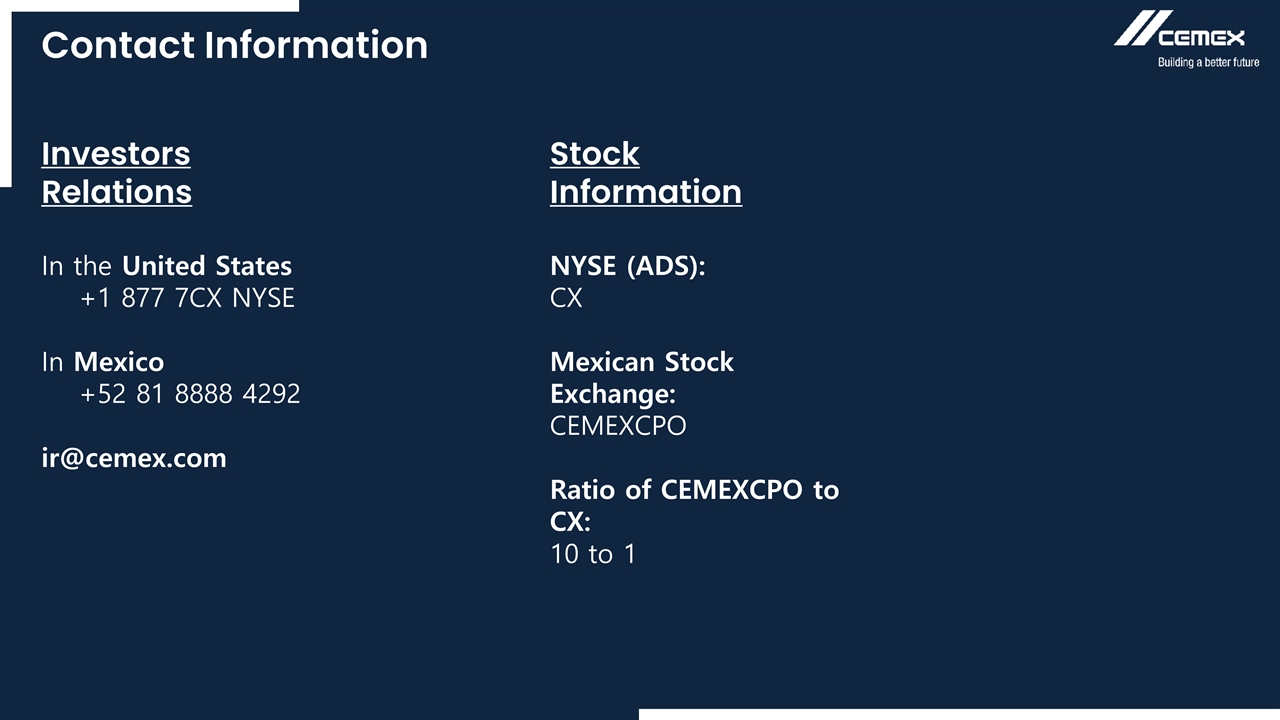Image resolution: width=1280 pixels, height=720 pixels.
Task: Select the "In Mexico" label
Action: point(102,362)
